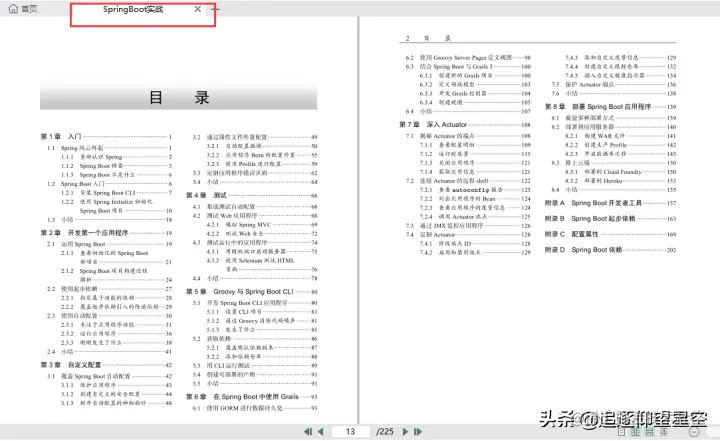Open a new tab with the plus button

pos(215,9)
